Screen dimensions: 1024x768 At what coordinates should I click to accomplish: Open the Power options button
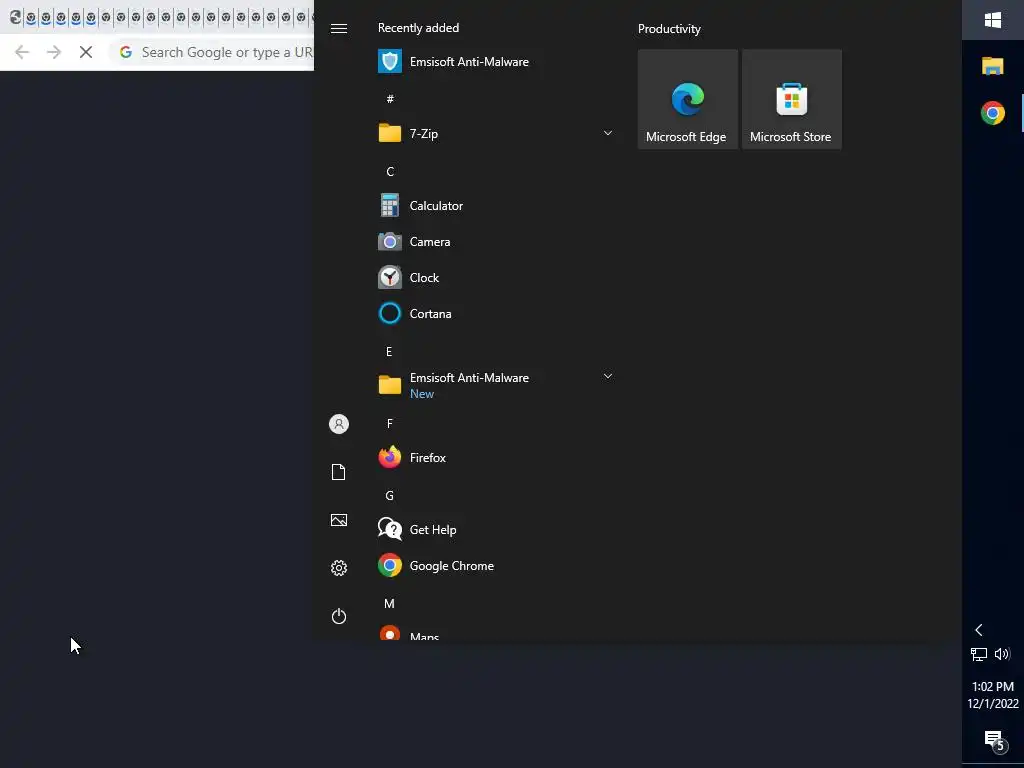[338, 616]
